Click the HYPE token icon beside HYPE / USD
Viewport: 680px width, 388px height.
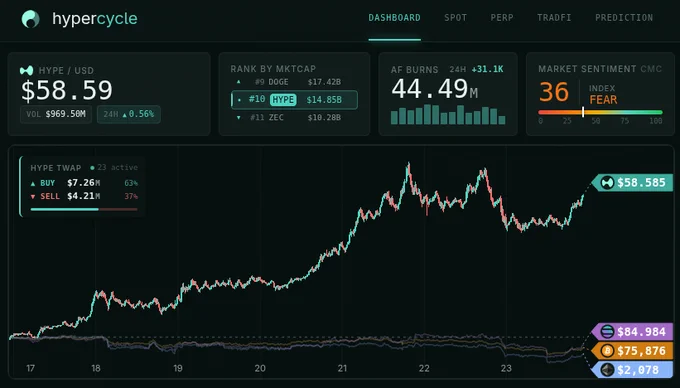(x=26, y=70)
